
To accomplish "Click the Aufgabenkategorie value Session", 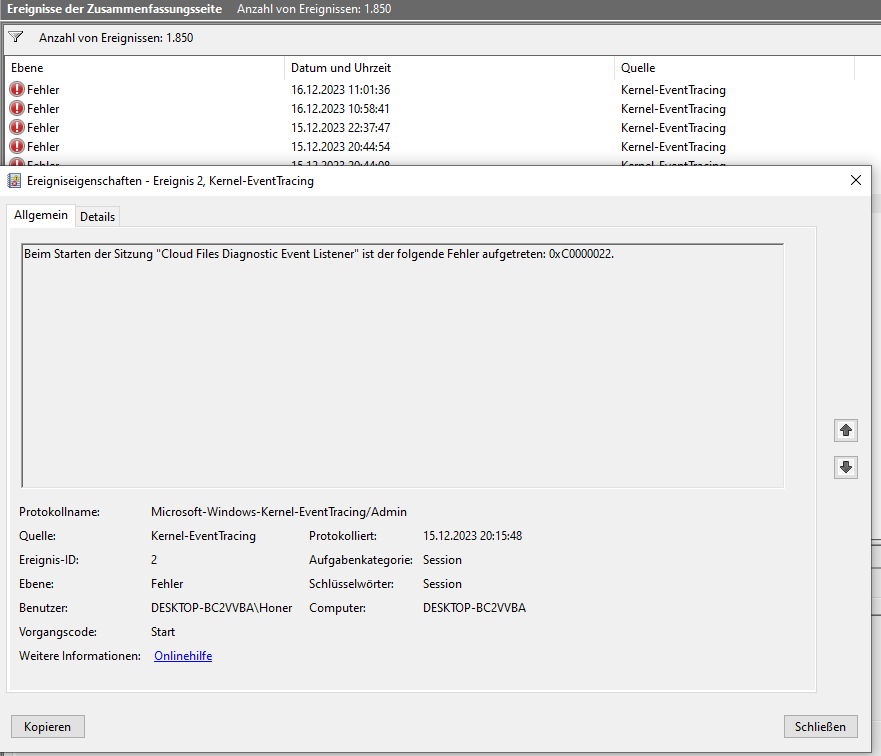I will click(442, 560).
